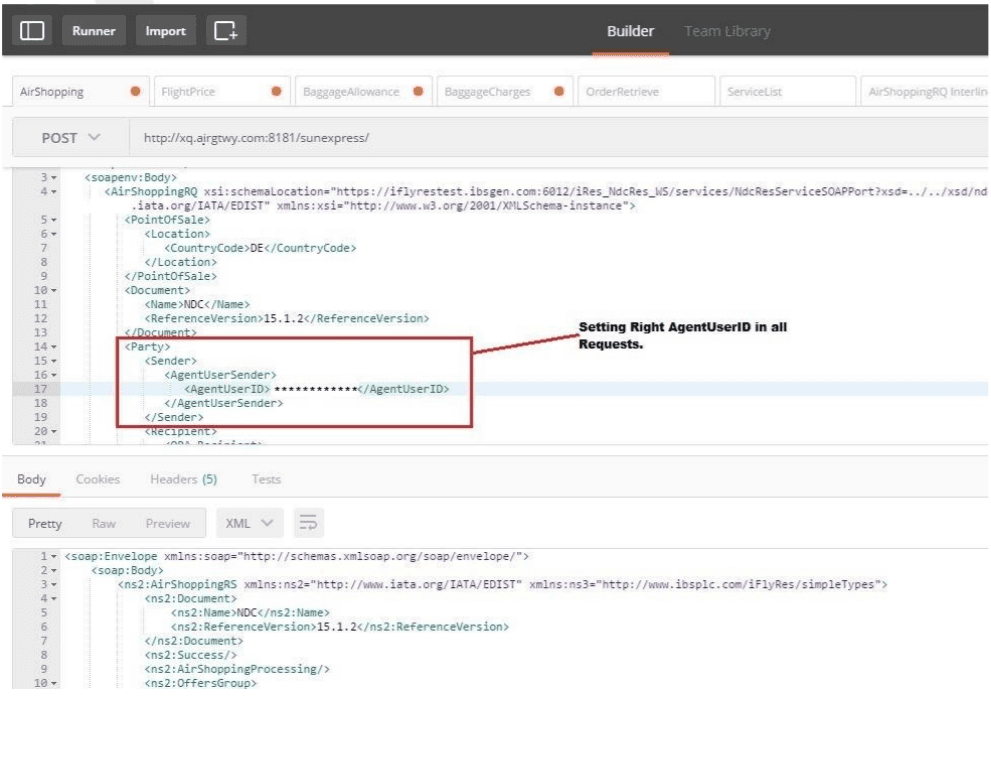Open the new window icon
The width and height of the screenshot is (991, 765).
tap(226, 30)
